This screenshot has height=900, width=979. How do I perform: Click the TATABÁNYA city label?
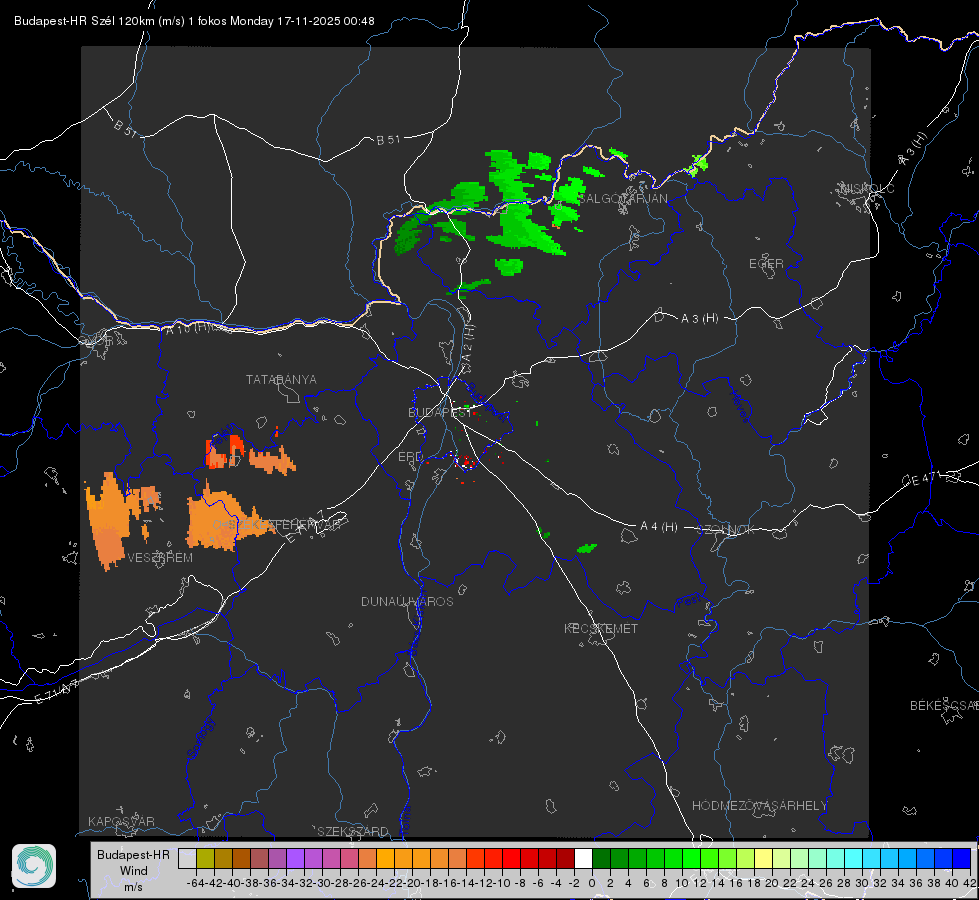click(x=281, y=379)
